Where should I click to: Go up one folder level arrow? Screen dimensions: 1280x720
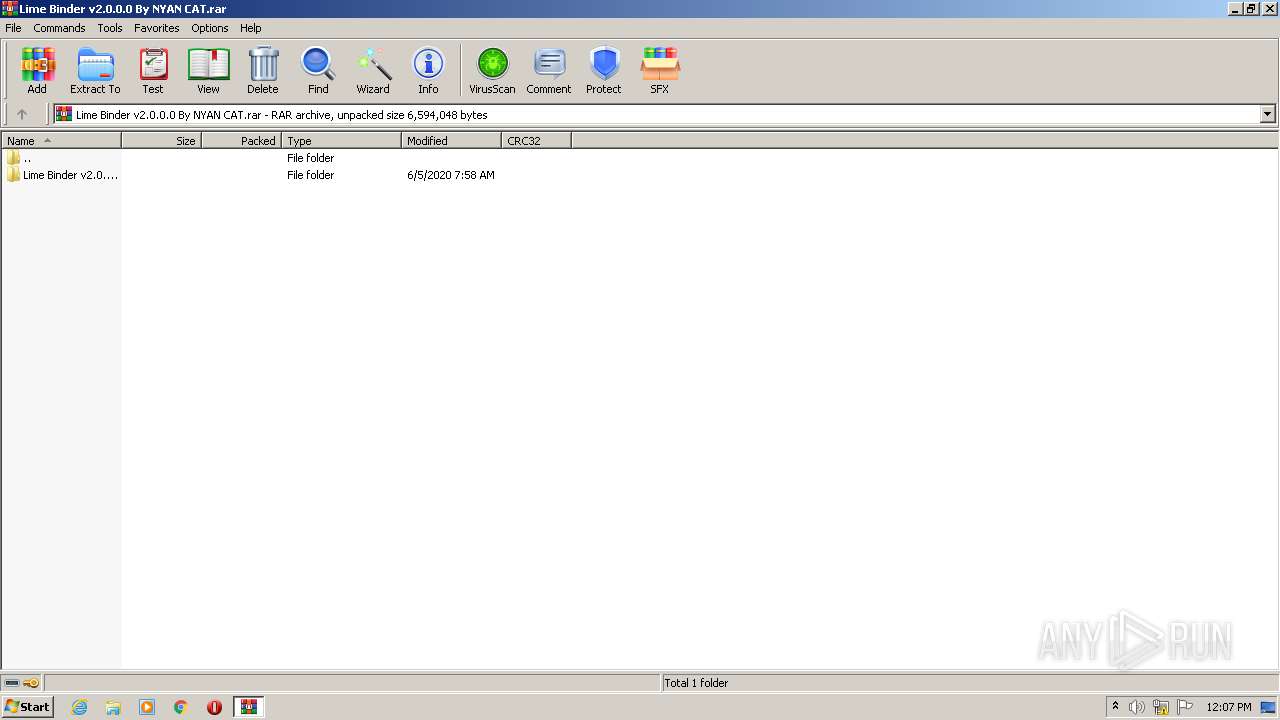tap(22, 114)
